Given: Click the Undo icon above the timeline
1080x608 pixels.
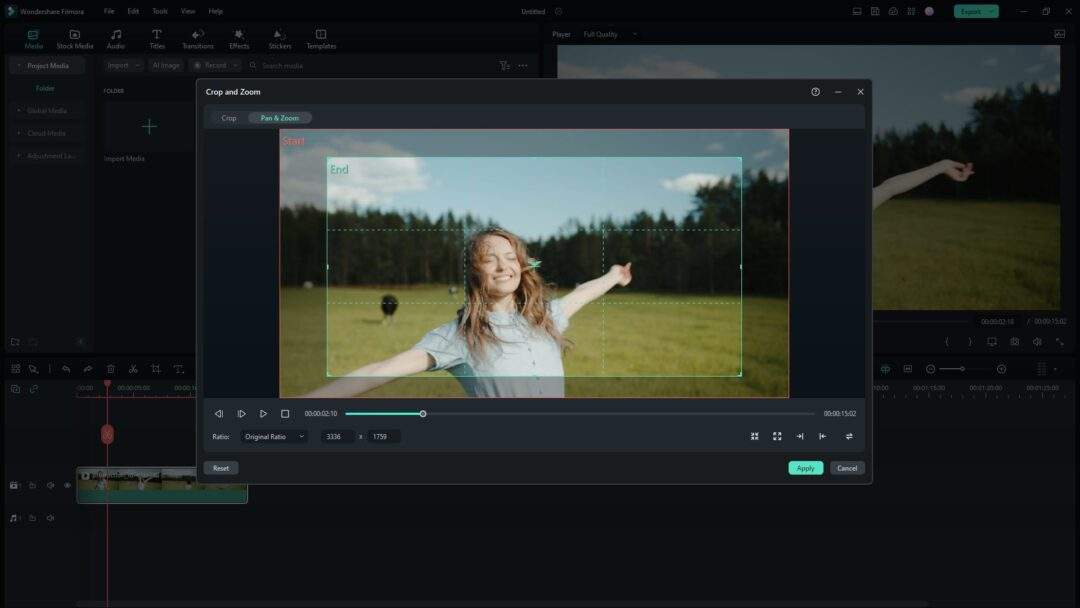Looking at the screenshot, I should tap(66, 368).
